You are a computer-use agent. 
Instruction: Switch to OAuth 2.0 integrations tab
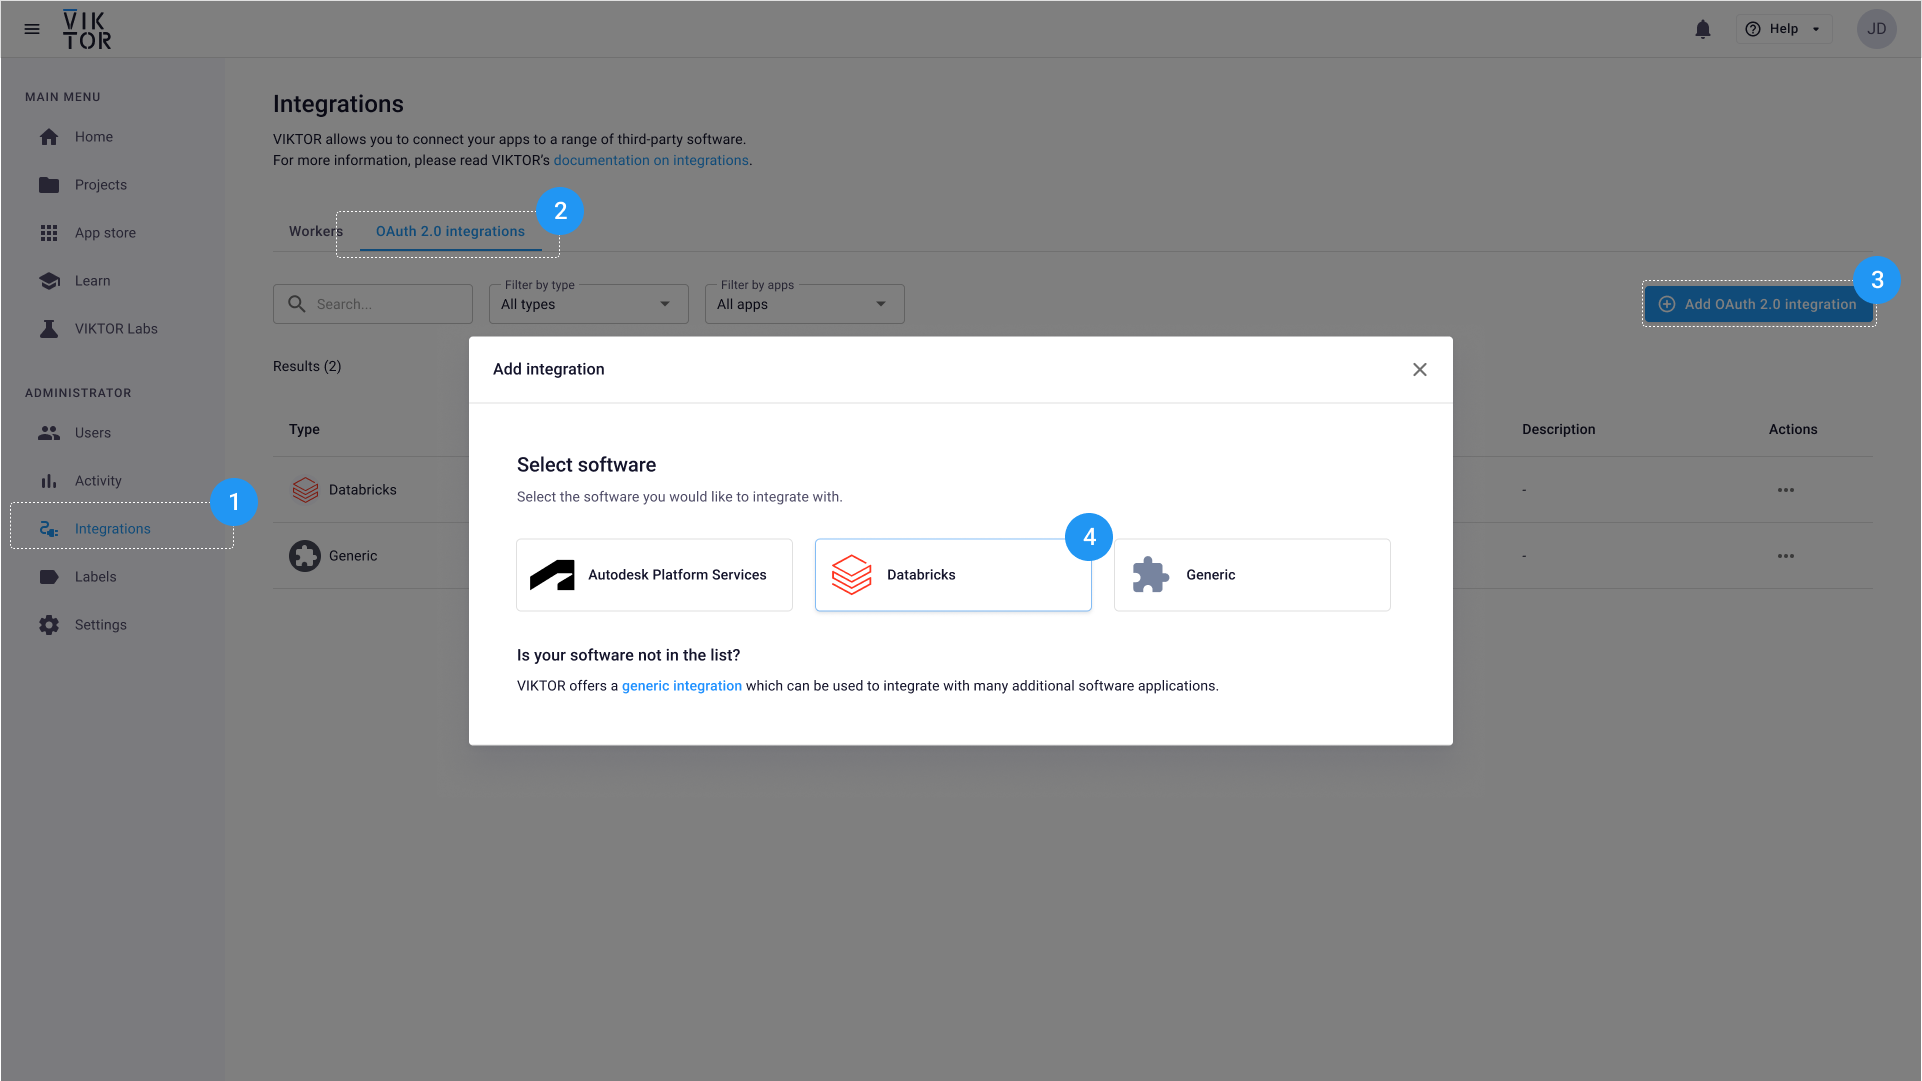(x=450, y=231)
